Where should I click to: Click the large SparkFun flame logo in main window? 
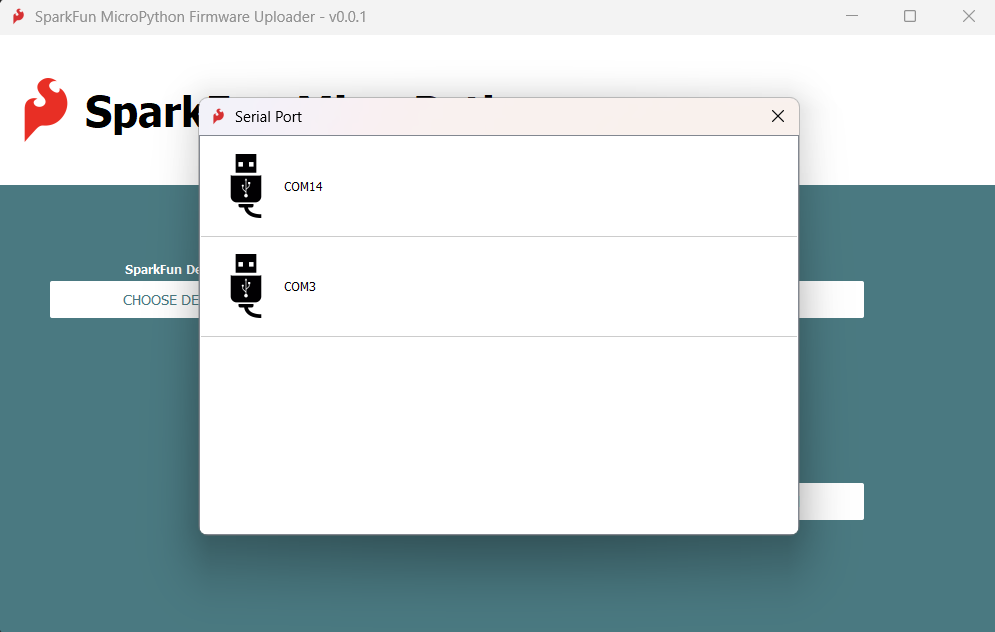click(x=45, y=109)
